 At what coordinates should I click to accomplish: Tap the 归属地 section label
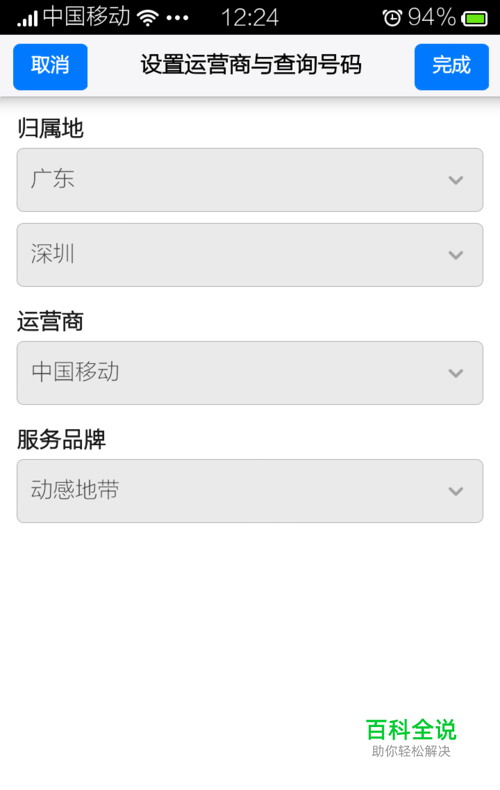coord(50,128)
